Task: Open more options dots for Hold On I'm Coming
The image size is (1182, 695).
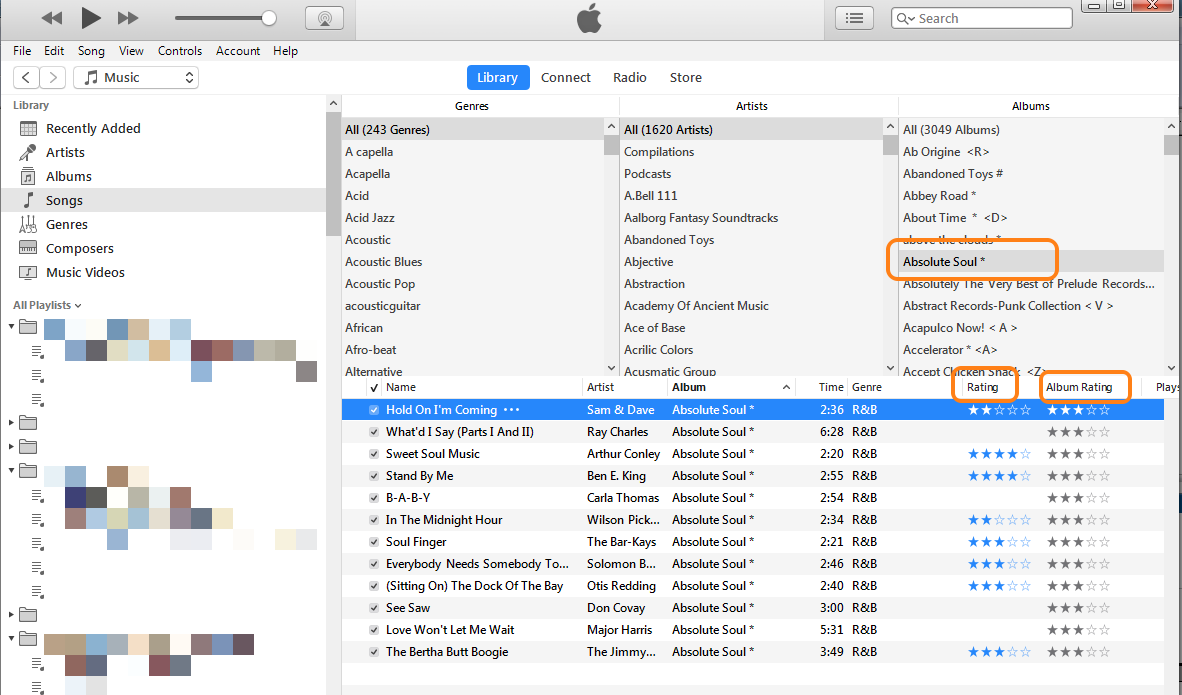Action: (x=511, y=410)
